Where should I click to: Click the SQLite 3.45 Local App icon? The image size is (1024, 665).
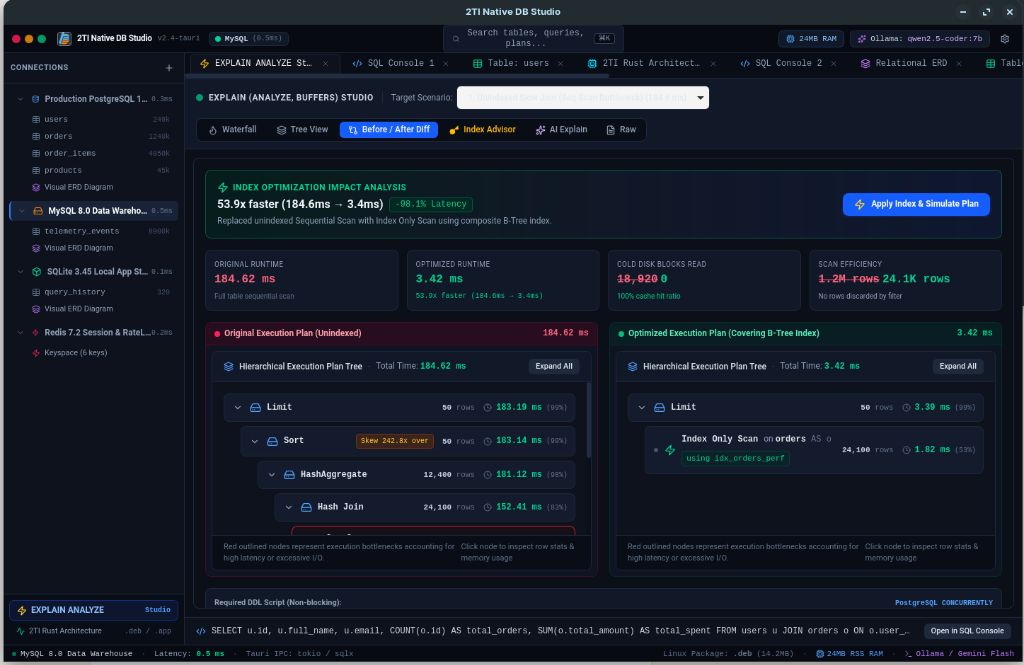[37, 272]
